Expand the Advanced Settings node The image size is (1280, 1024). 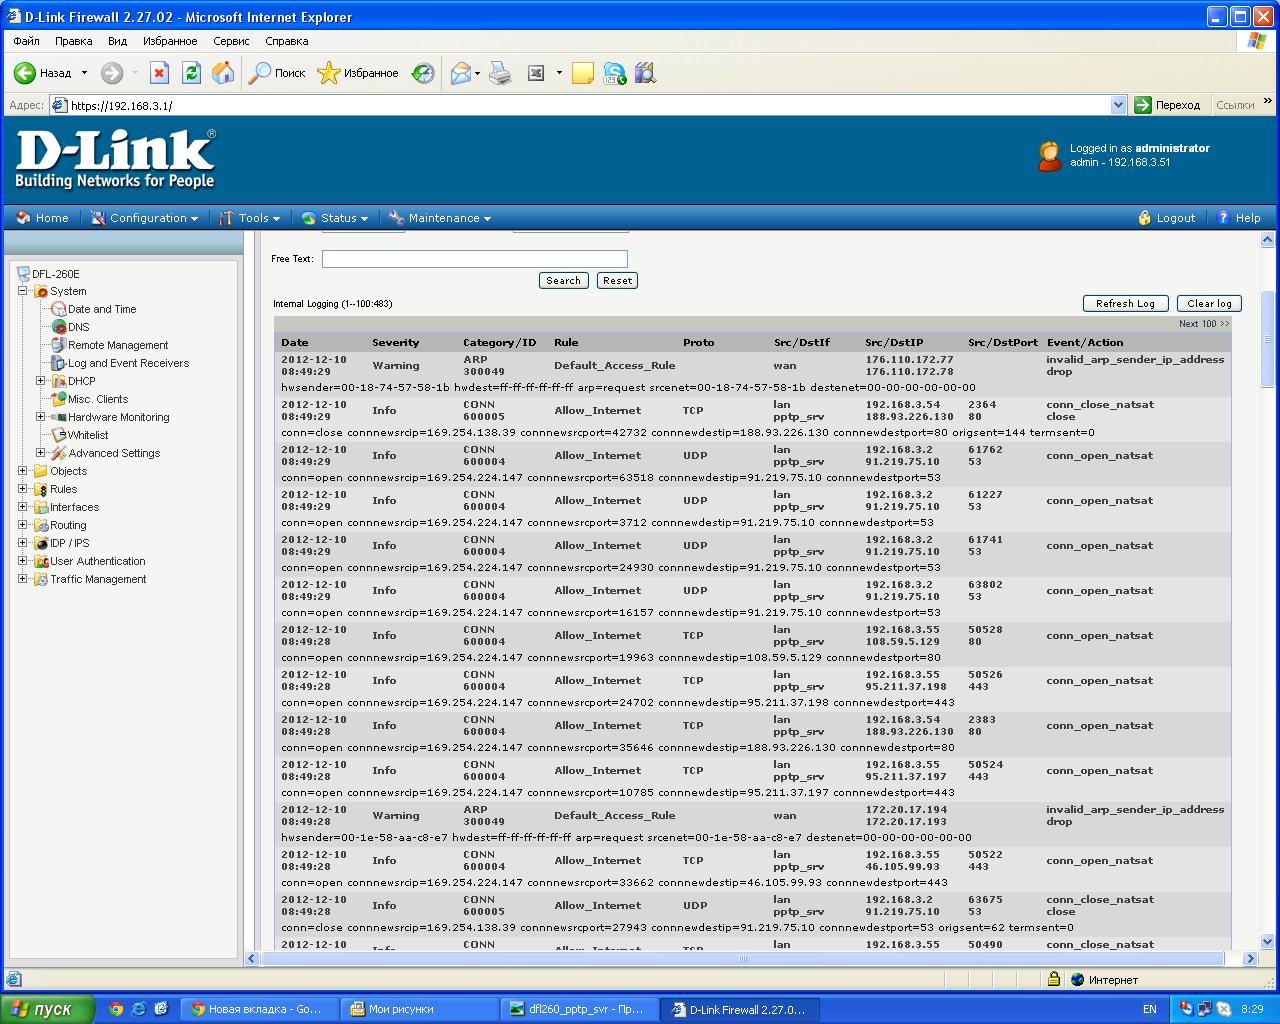pyautogui.click(x=40, y=453)
